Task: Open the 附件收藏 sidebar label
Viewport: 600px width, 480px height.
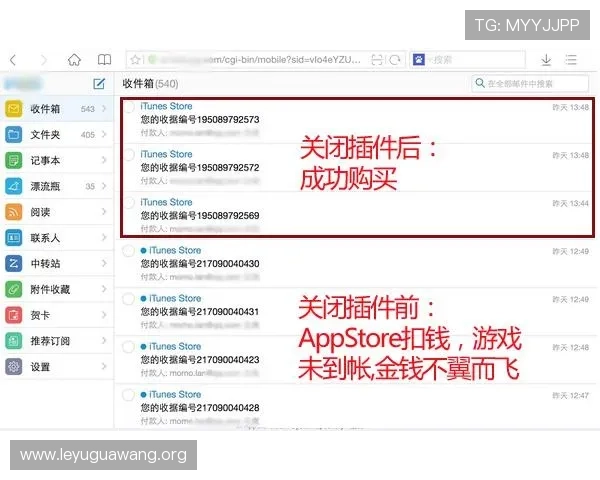Action: coord(50,289)
